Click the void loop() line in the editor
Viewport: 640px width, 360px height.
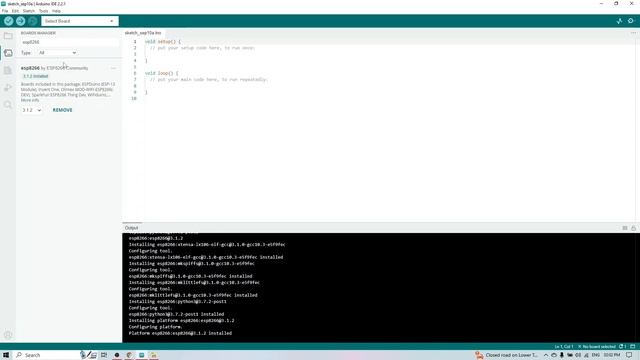(x=162, y=73)
